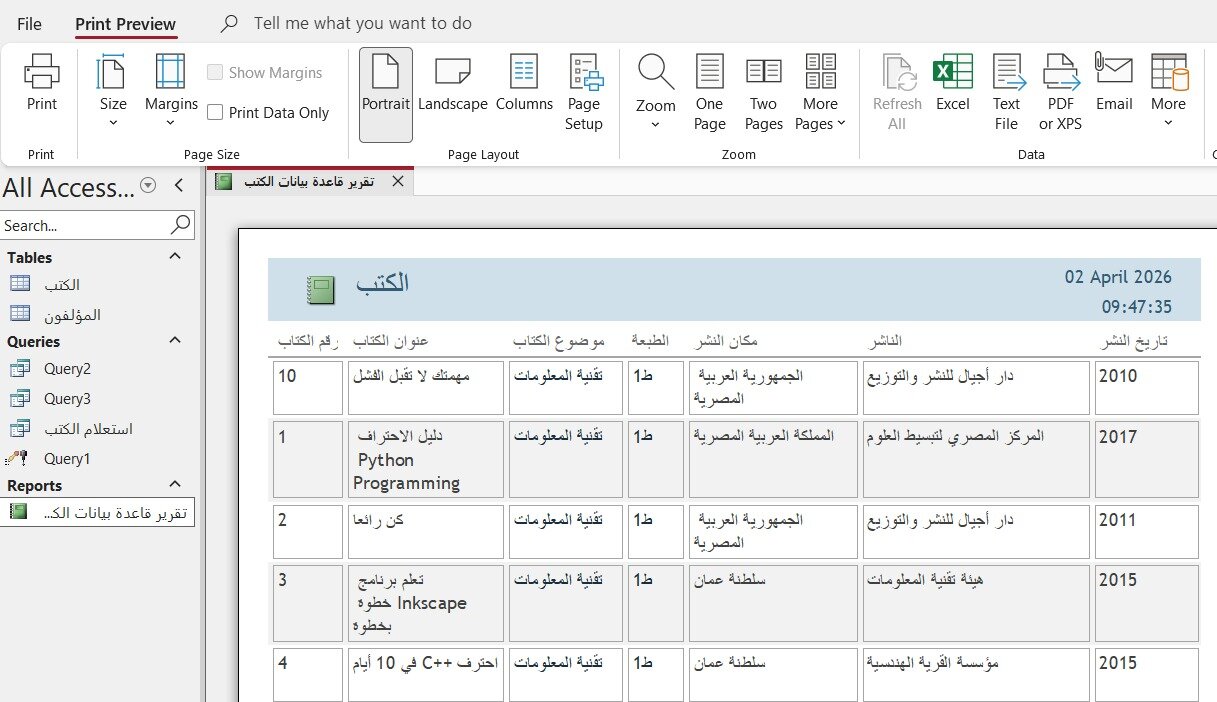
Task: Choose the Columns layout icon
Action: tap(524, 84)
